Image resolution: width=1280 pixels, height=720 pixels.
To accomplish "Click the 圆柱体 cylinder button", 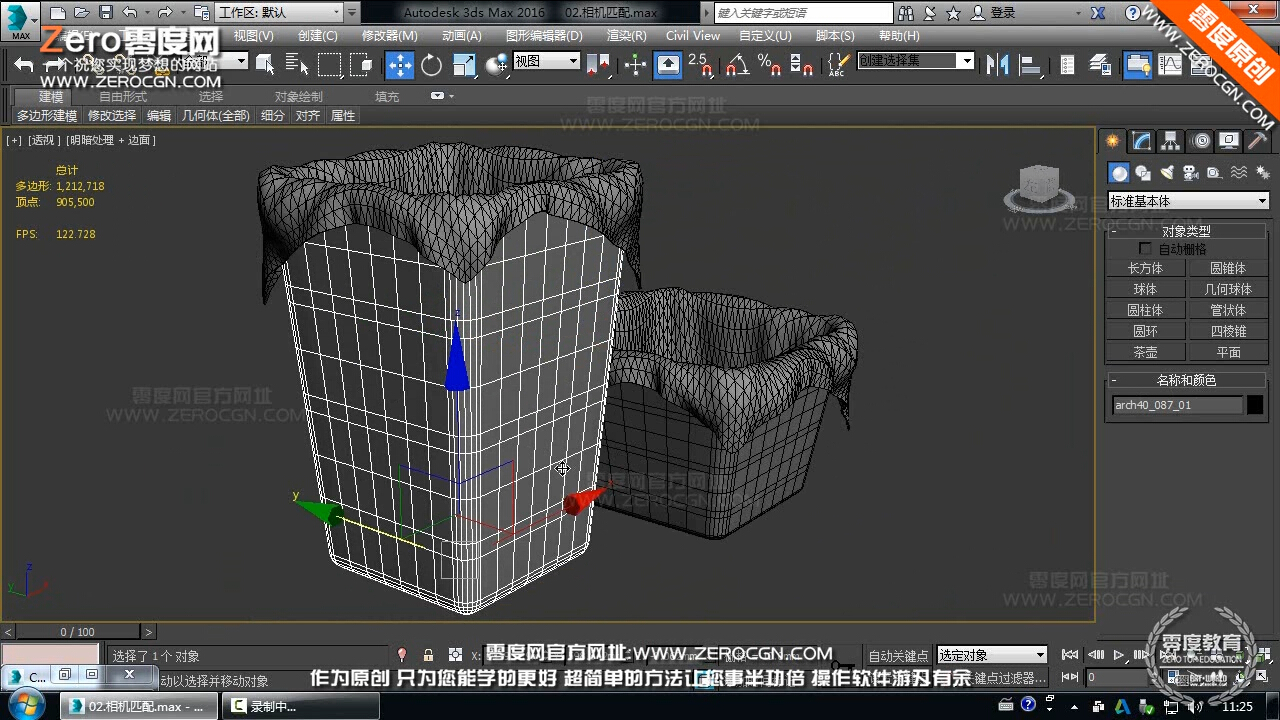I will coord(1146,310).
